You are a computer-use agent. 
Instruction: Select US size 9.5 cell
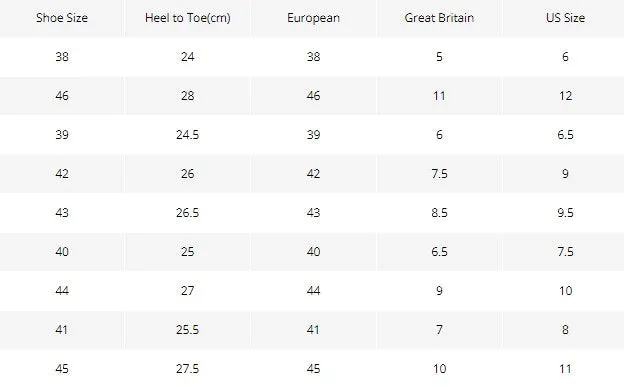(x=565, y=213)
